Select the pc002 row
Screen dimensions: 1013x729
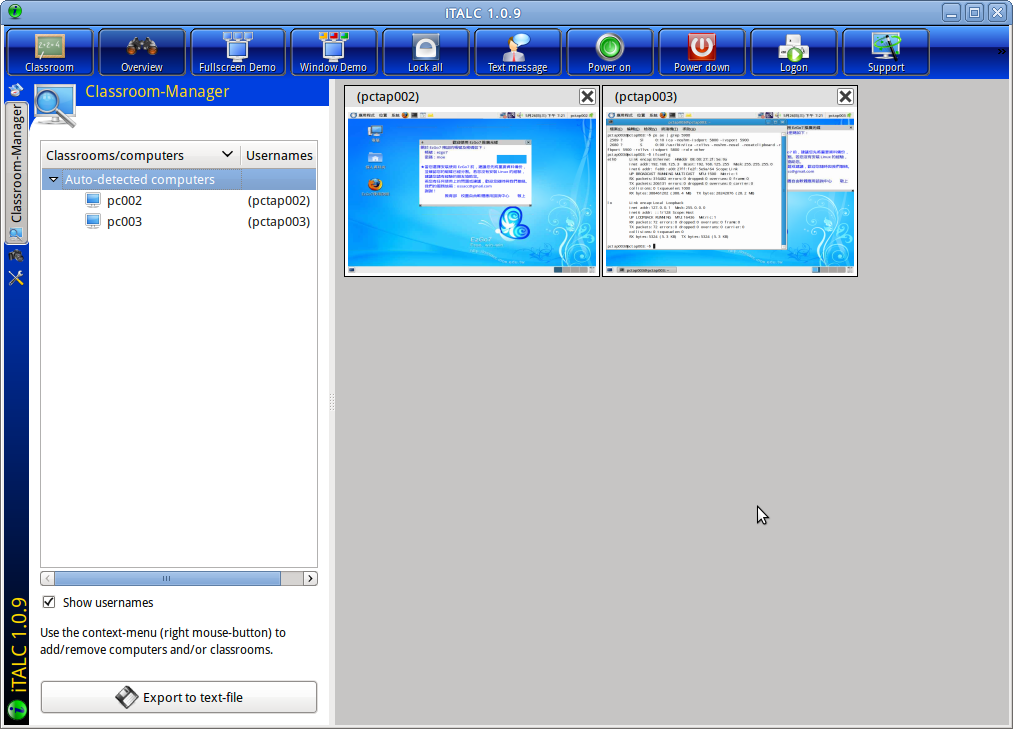(179, 200)
